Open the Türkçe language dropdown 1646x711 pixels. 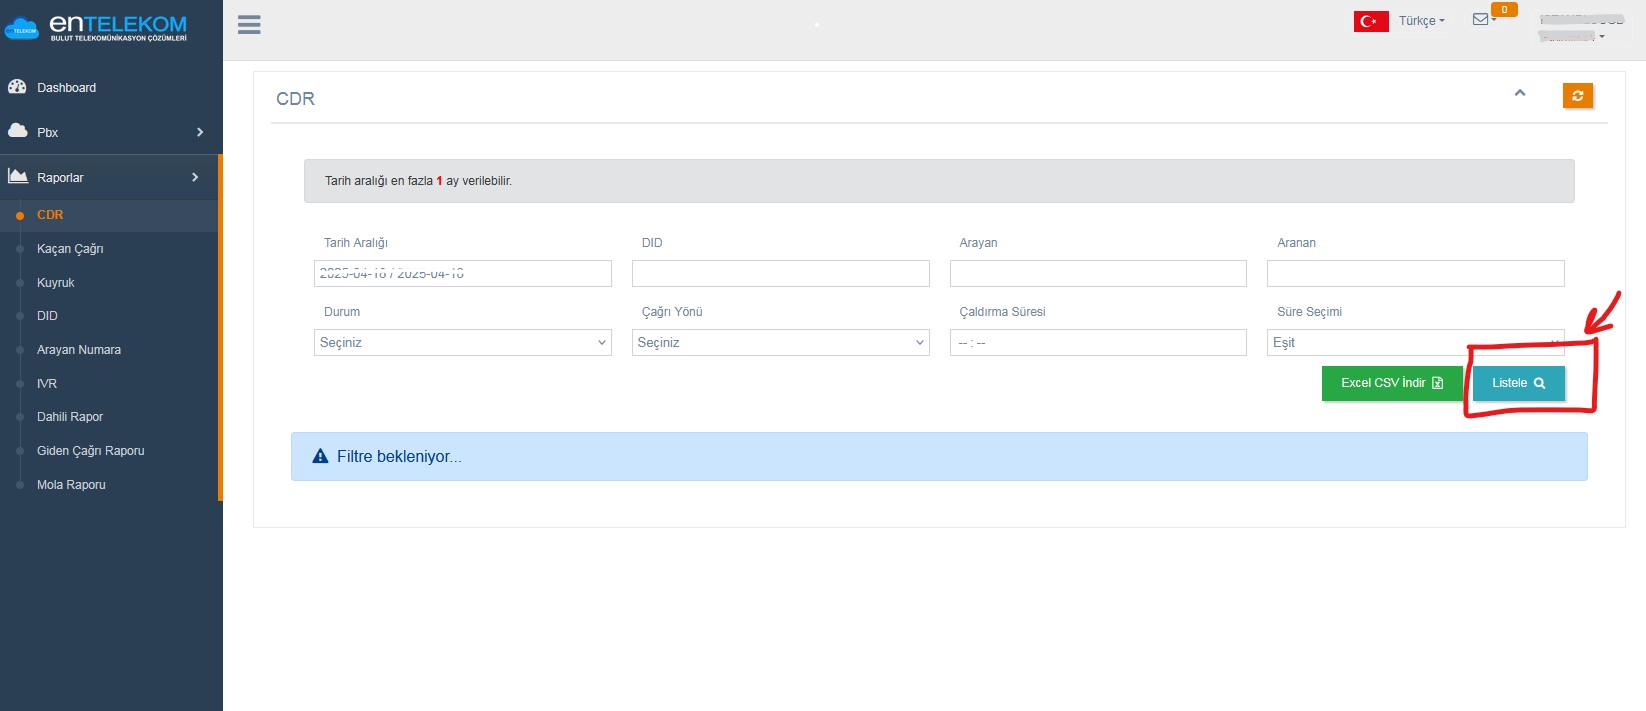(x=1421, y=21)
